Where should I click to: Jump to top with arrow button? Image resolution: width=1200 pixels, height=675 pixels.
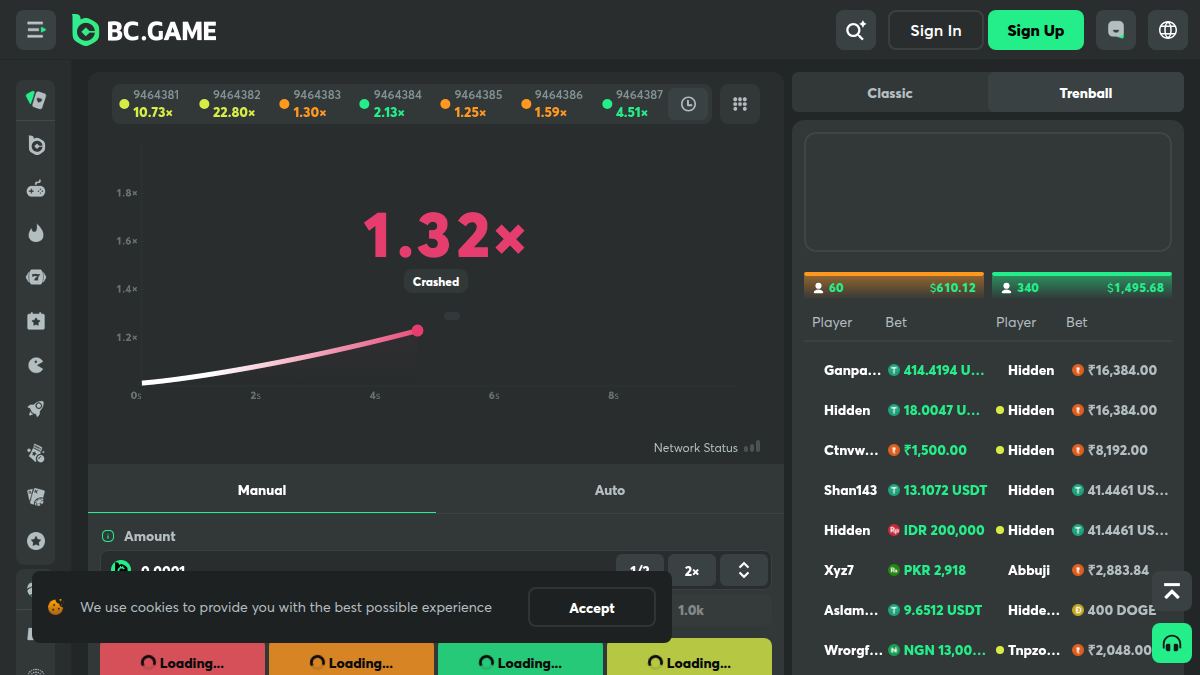point(1172,592)
